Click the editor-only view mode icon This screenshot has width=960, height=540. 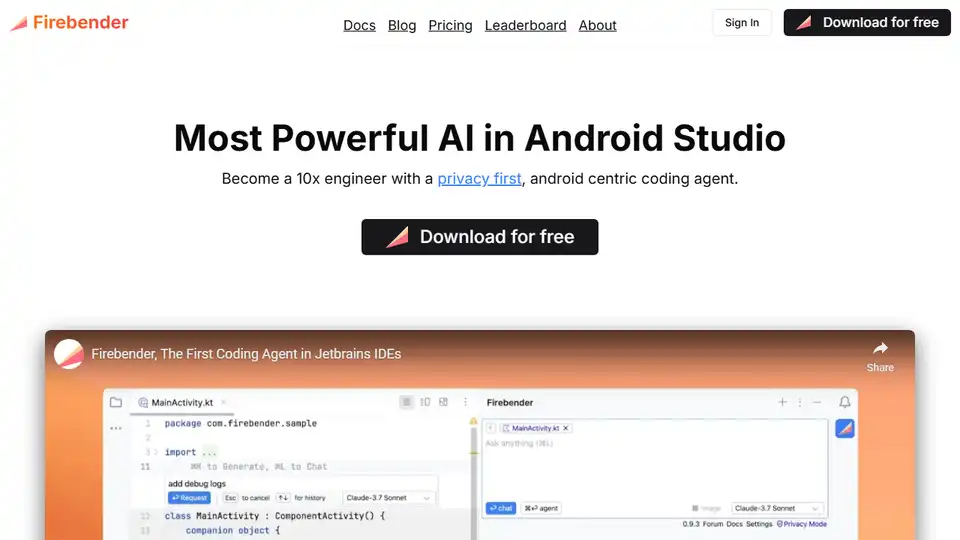point(406,402)
